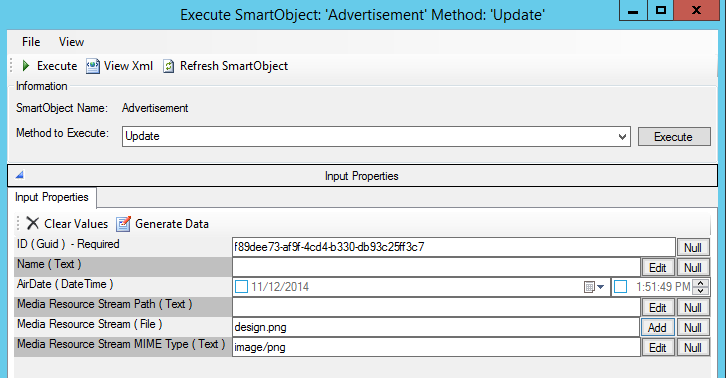Minimize the Execute SmartObject window
726x378 pixels.
pos(633,10)
